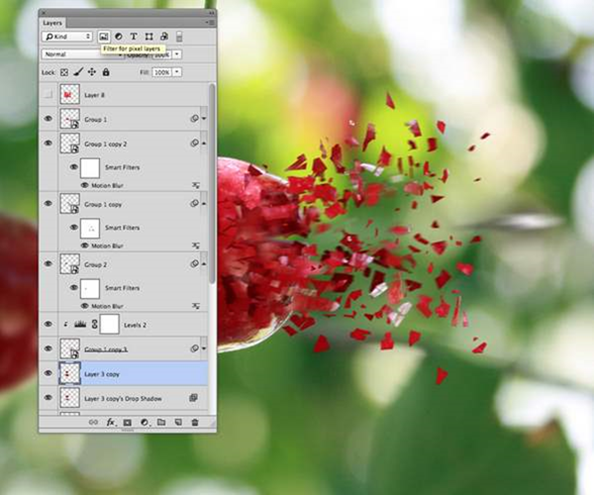Collapse Group 2 smart filters arrow
The height and width of the screenshot is (495, 594).
click(204, 264)
